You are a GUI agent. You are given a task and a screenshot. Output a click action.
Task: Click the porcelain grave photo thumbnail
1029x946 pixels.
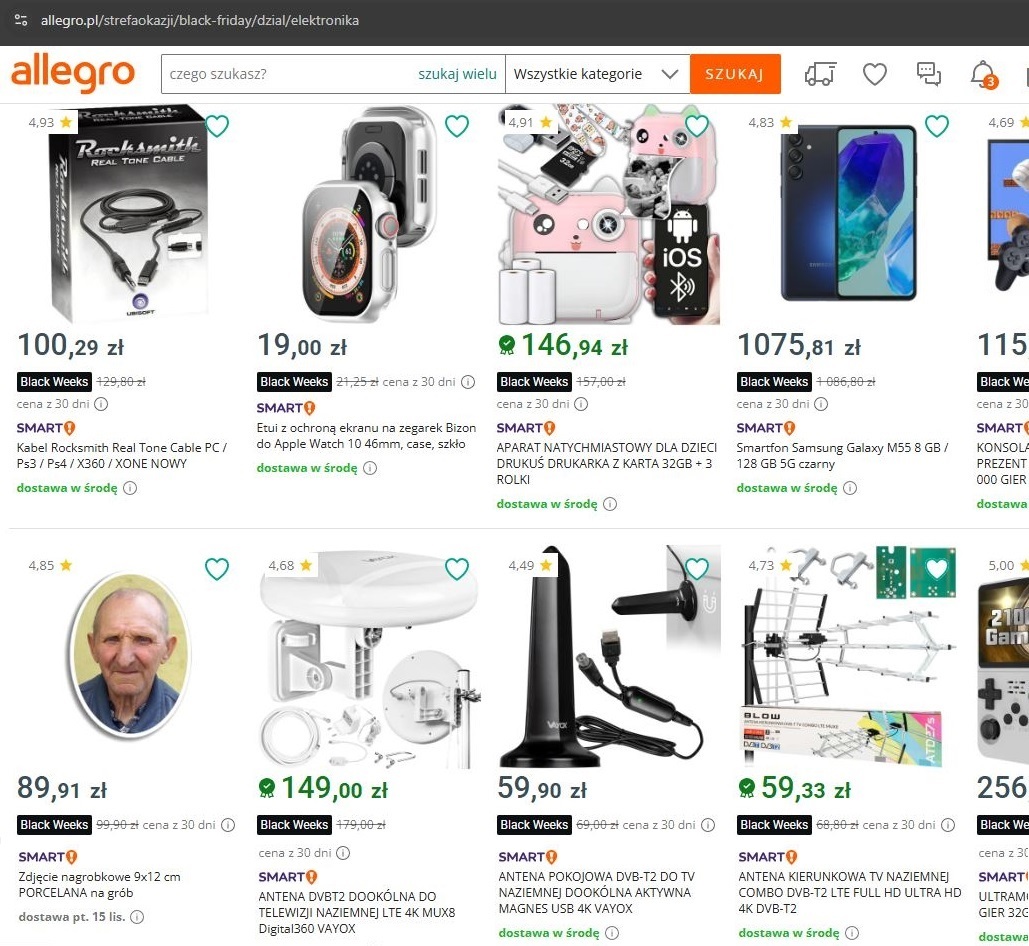click(x=130, y=653)
